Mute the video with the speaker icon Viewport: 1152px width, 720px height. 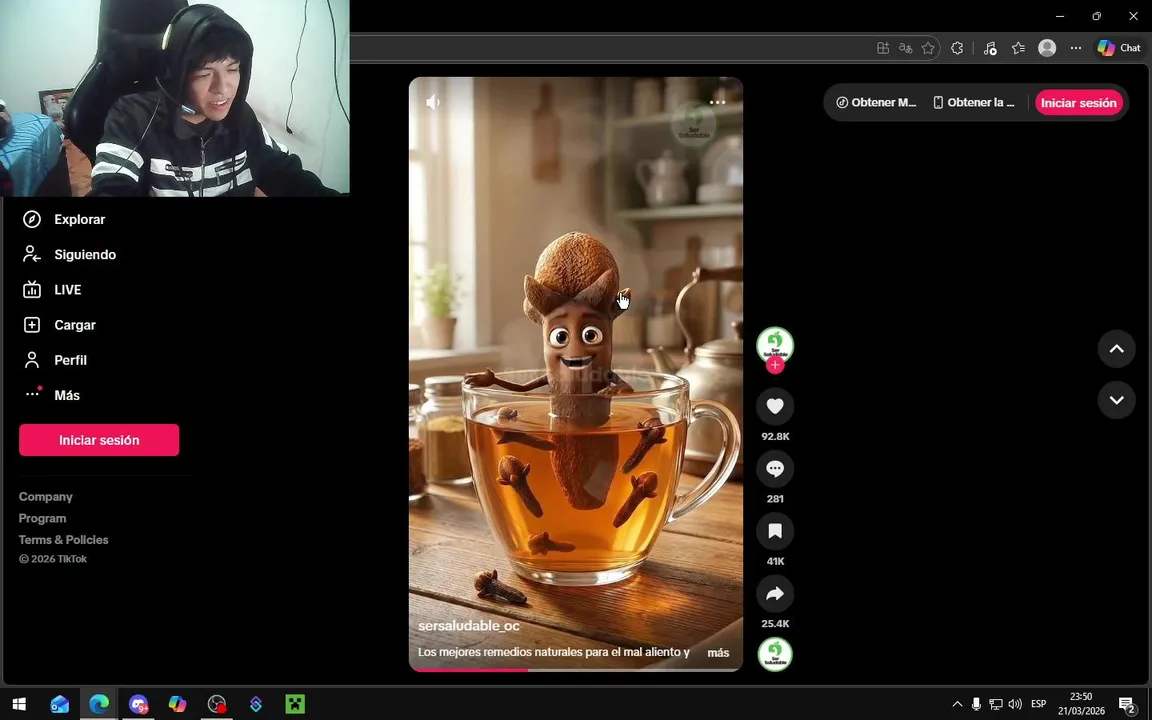coord(433,102)
